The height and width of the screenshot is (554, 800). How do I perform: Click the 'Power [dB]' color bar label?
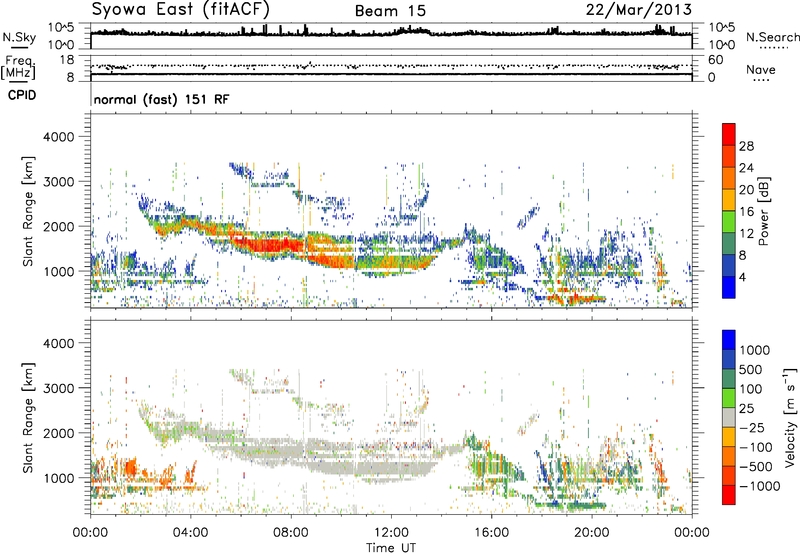point(763,211)
